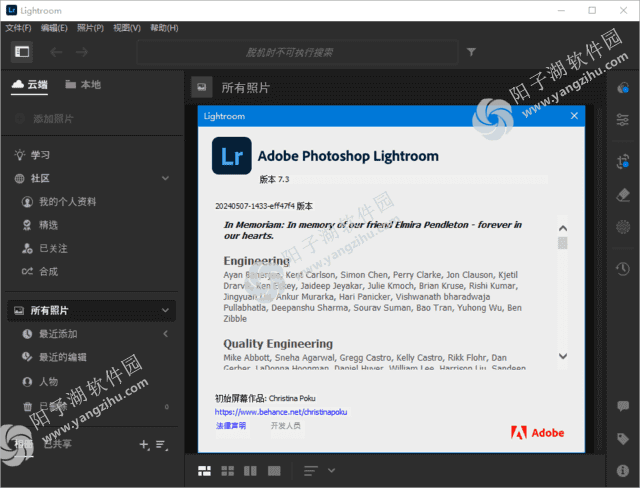The height and width of the screenshot is (488, 640).
Task: Open the filter funnel icon
Action: [x=471, y=52]
